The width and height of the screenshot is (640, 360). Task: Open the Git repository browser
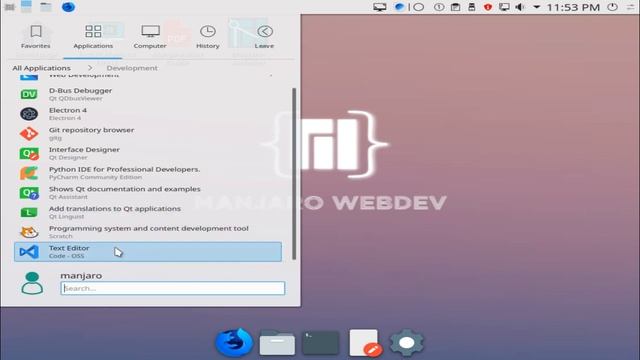pyautogui.click(x=148, y=133)
